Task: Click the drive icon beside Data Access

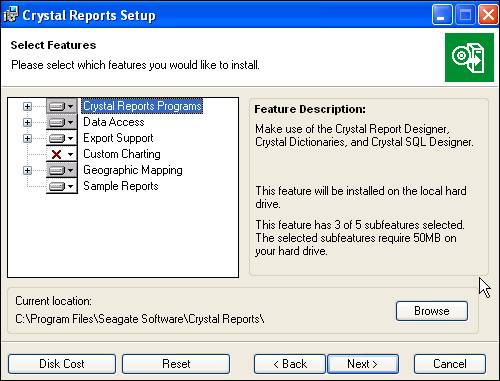Action: 56,122
